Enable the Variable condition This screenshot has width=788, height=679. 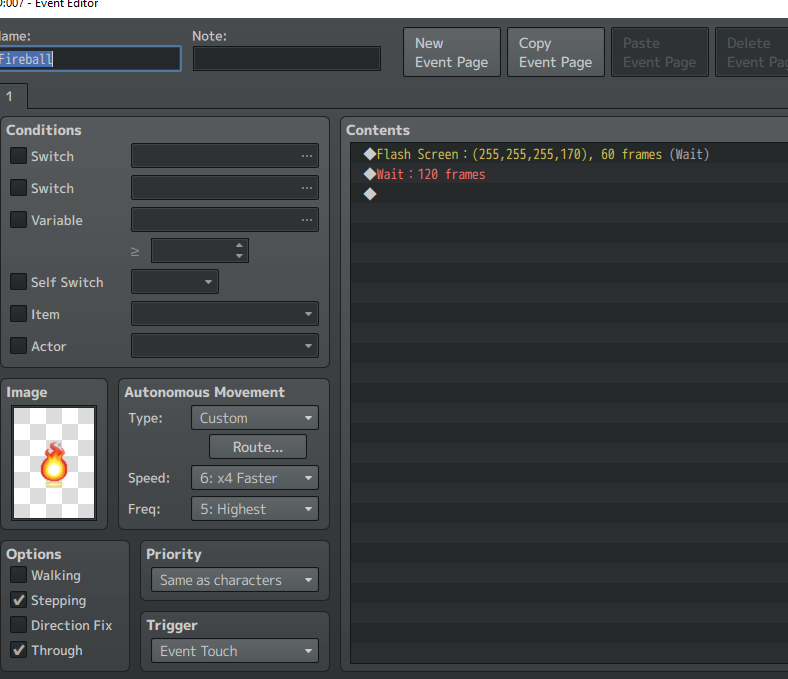[x=19, y=220]
